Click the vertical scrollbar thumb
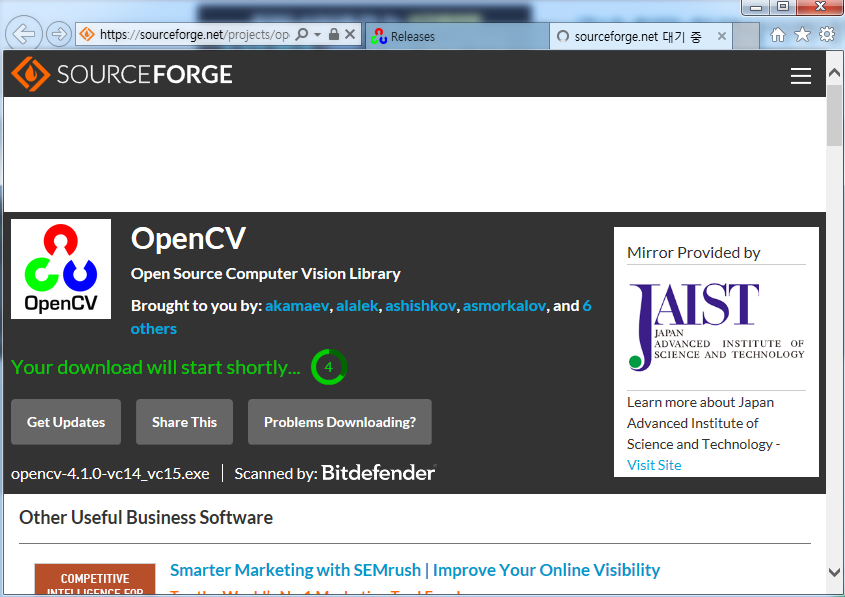 [834, 115]
